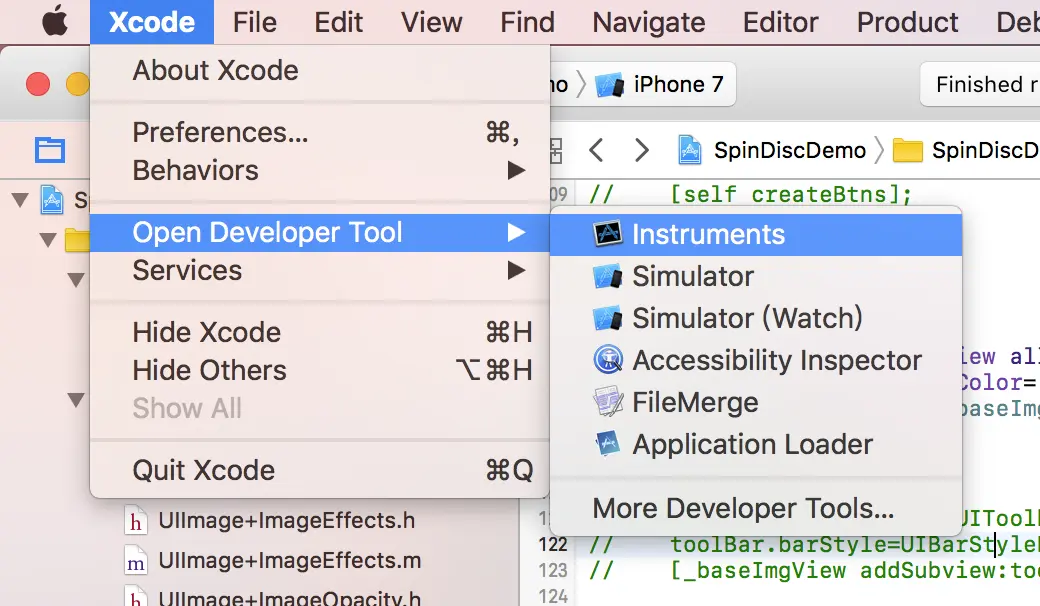Click the Simulator icon in submenu
1040x606 pixels.
608,276
